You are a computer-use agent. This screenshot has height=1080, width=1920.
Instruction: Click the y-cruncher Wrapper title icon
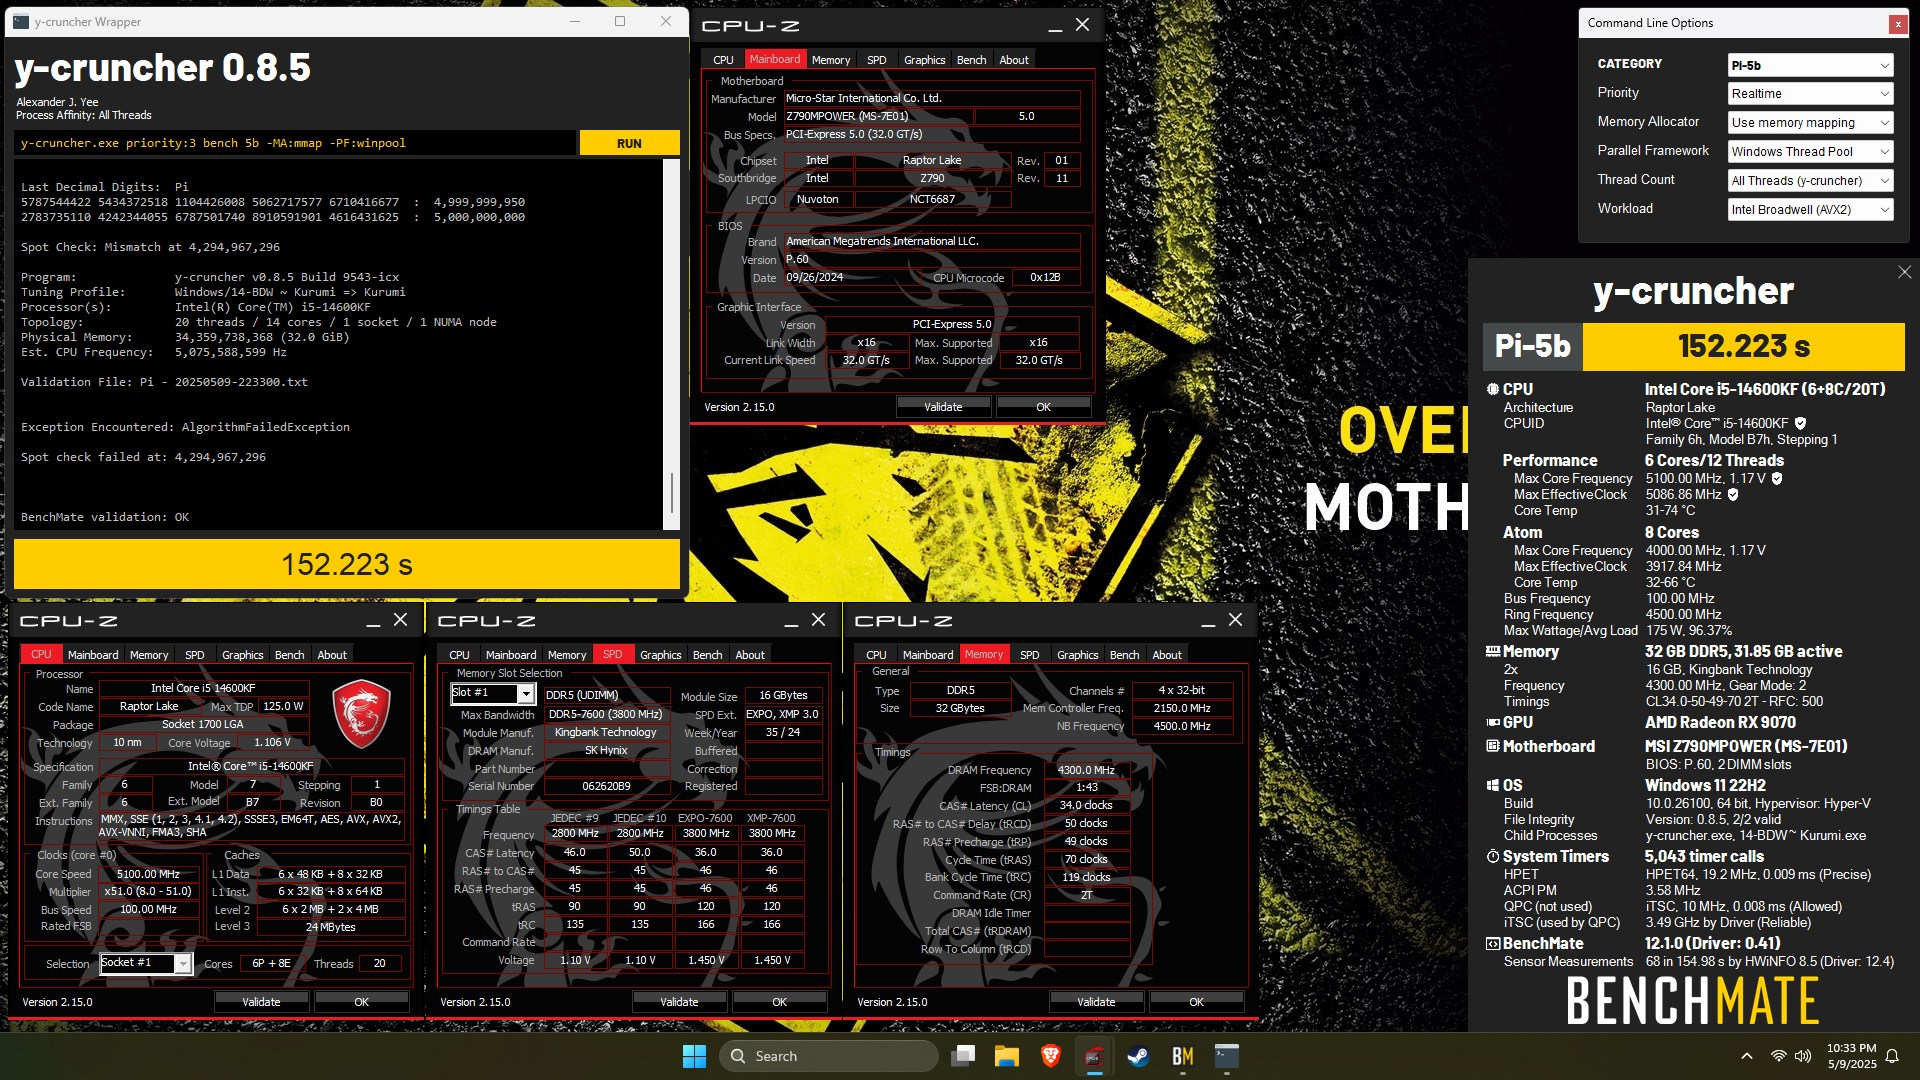(21, 21)
